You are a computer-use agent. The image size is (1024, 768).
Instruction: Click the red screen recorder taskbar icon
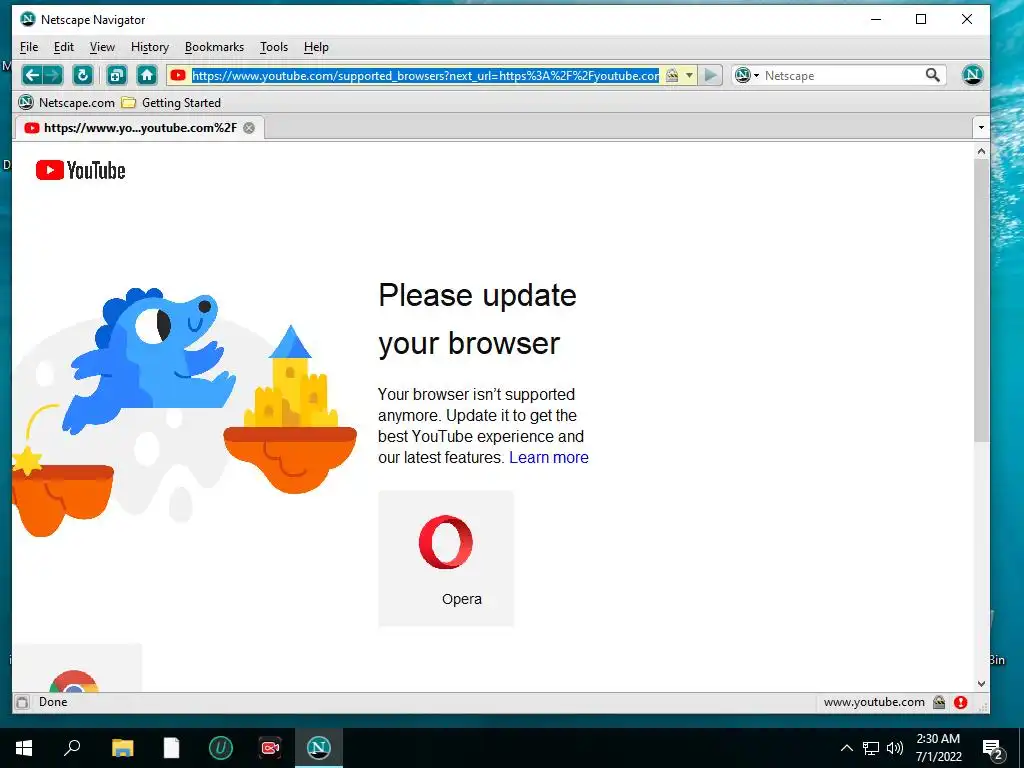[270, 748]
